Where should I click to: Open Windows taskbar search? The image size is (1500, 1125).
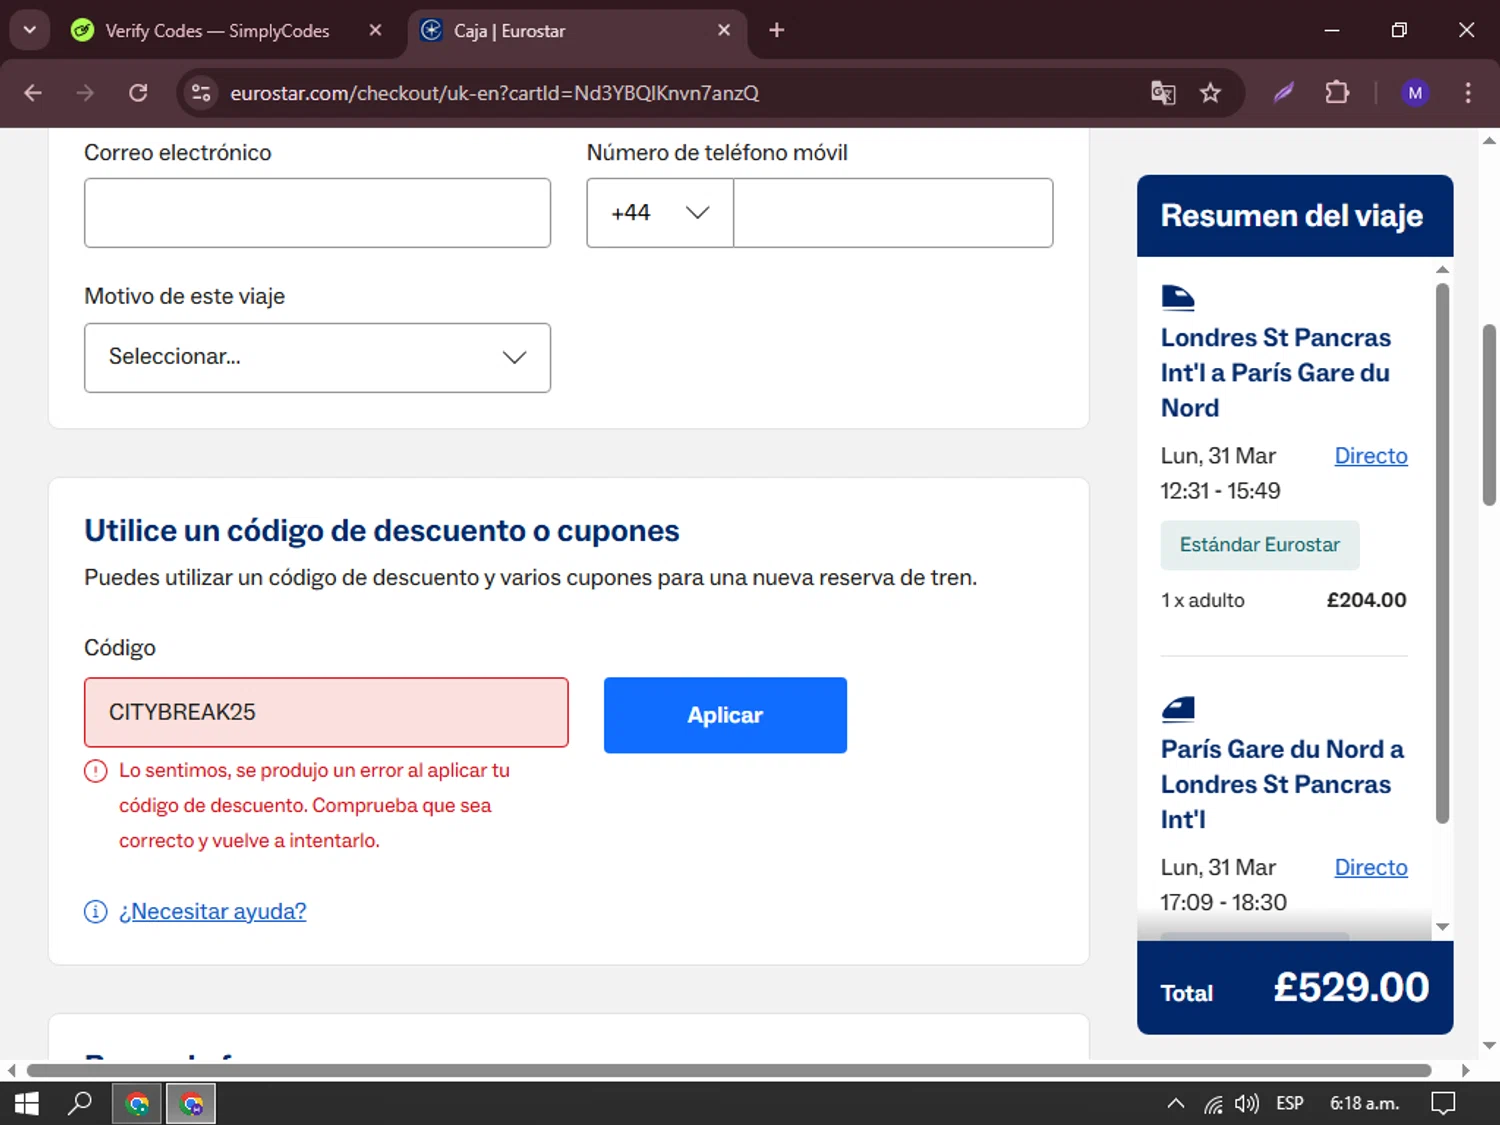[x=79, y=1104]
